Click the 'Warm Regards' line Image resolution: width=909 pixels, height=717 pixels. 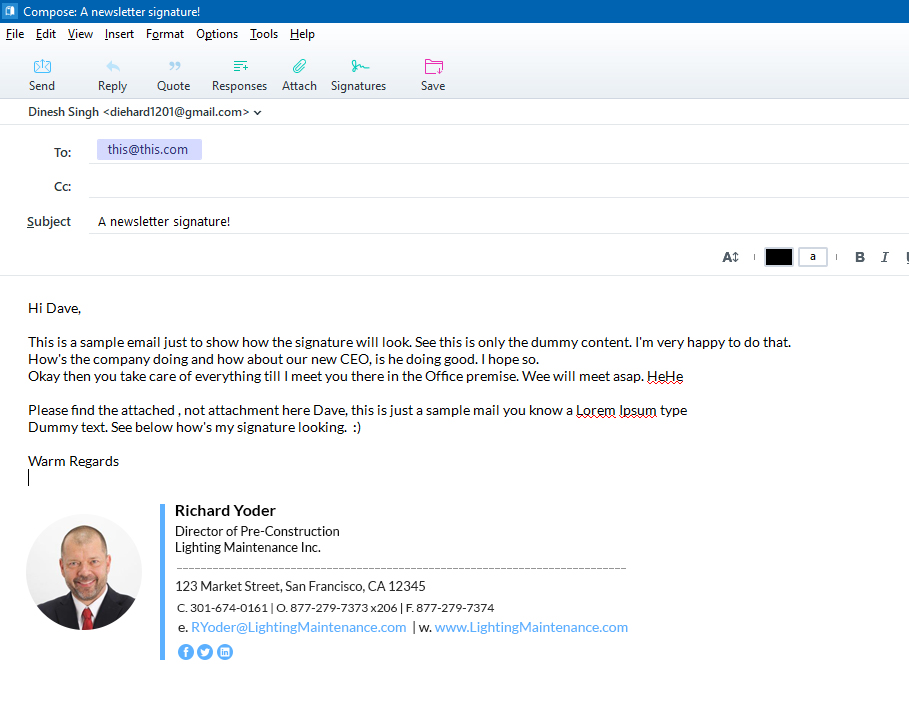[x=74, y=461]
